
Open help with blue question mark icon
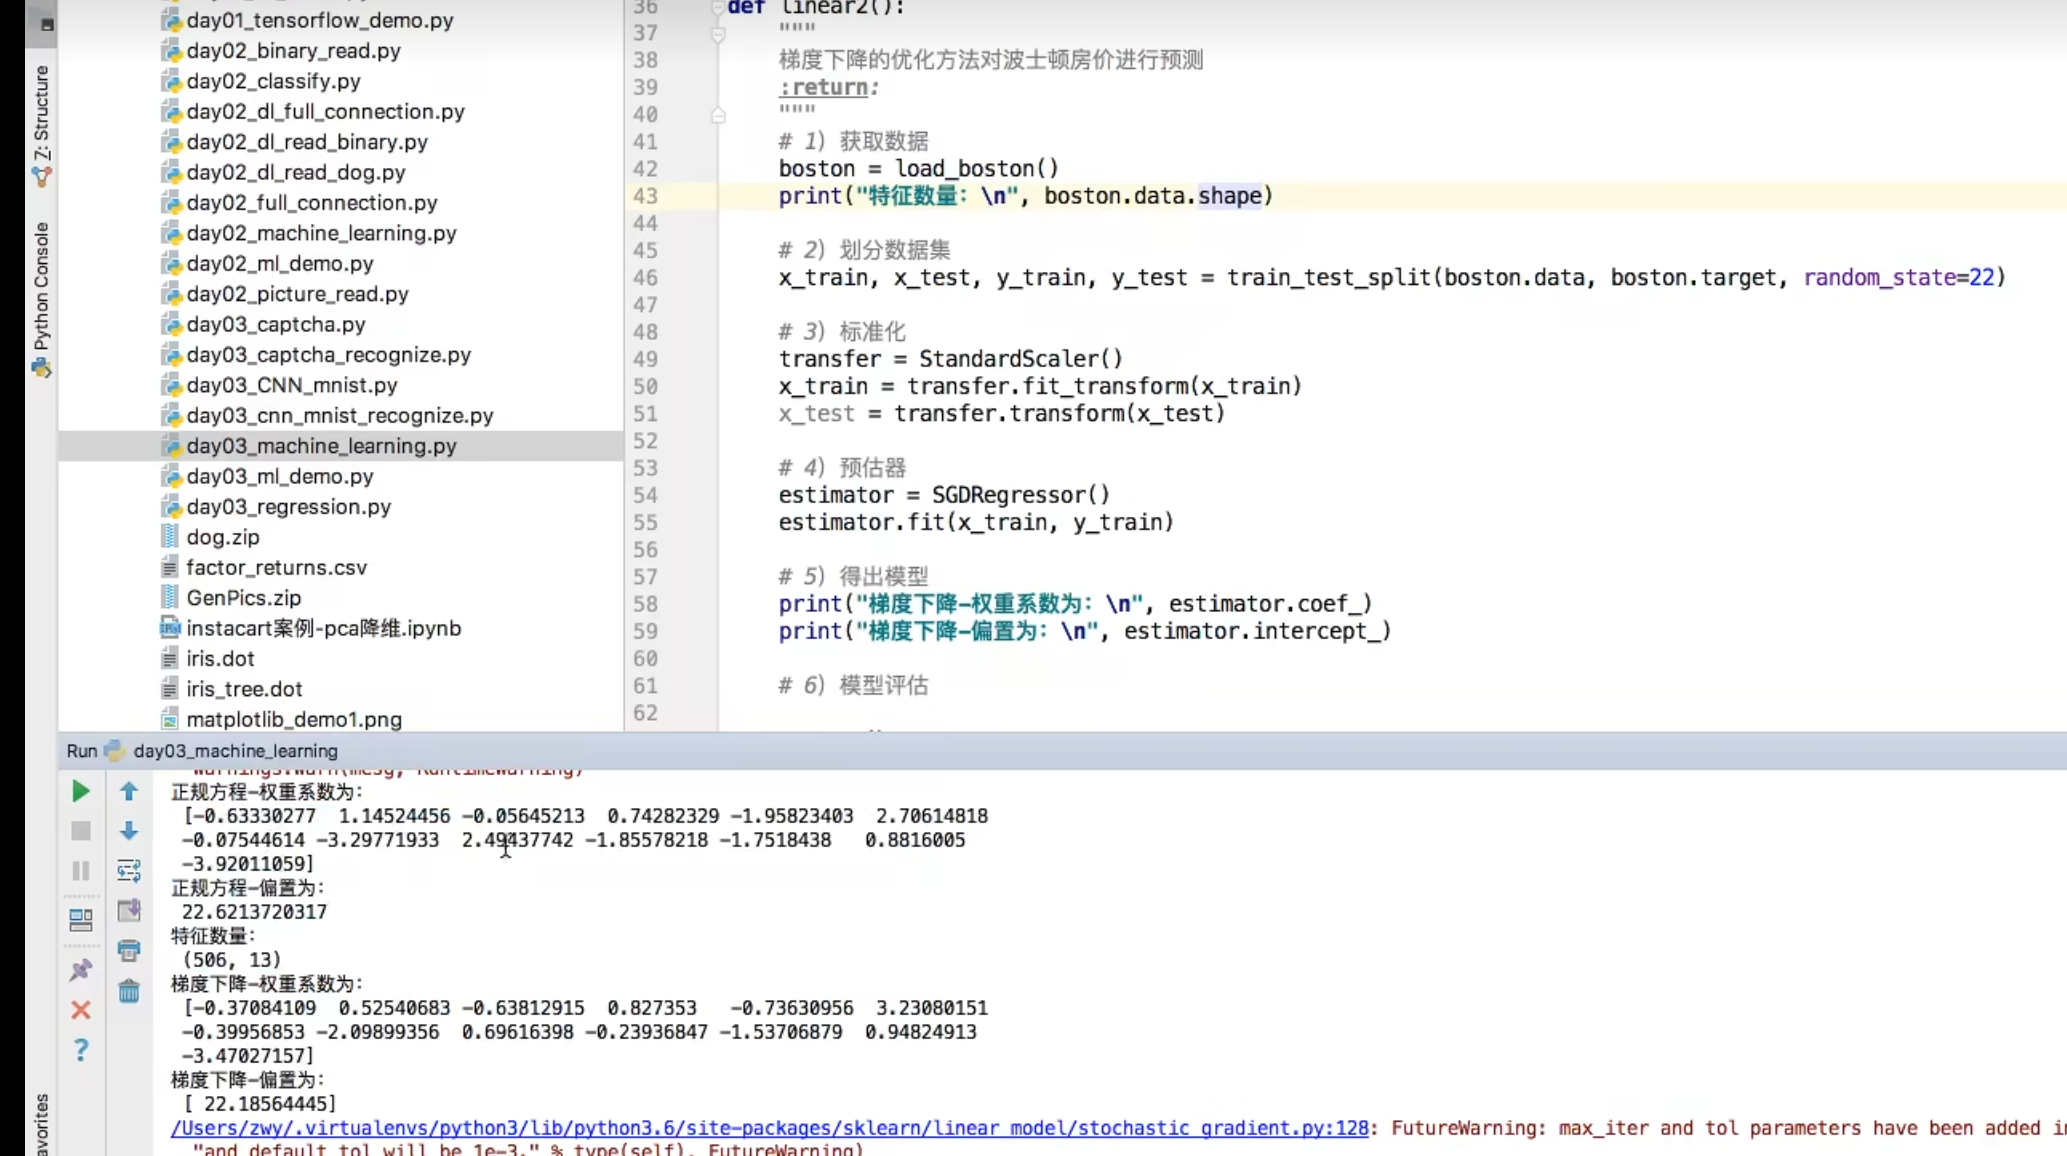point(81,1050)
